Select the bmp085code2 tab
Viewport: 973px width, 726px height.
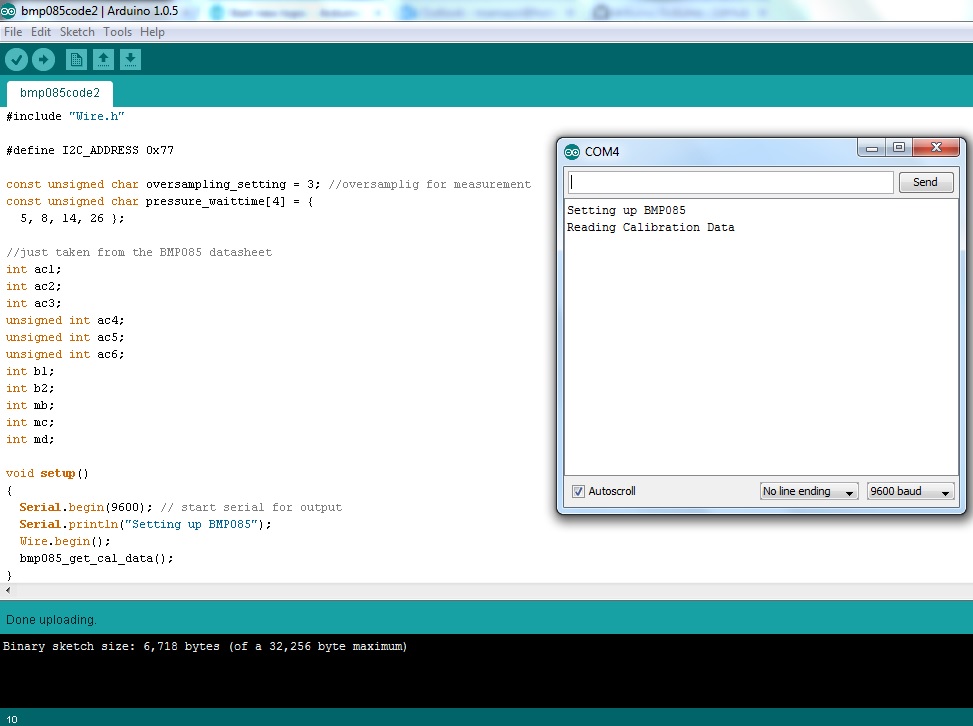[60, 93]
